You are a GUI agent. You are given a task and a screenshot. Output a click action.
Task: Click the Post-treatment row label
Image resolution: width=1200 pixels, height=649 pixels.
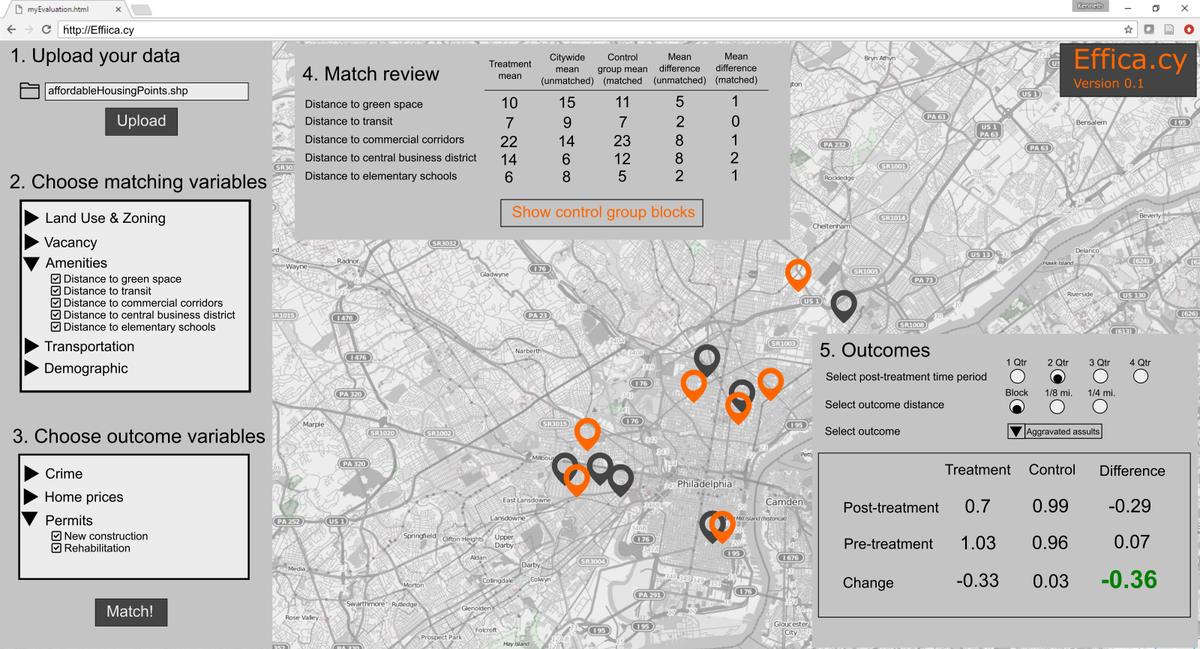891,508
